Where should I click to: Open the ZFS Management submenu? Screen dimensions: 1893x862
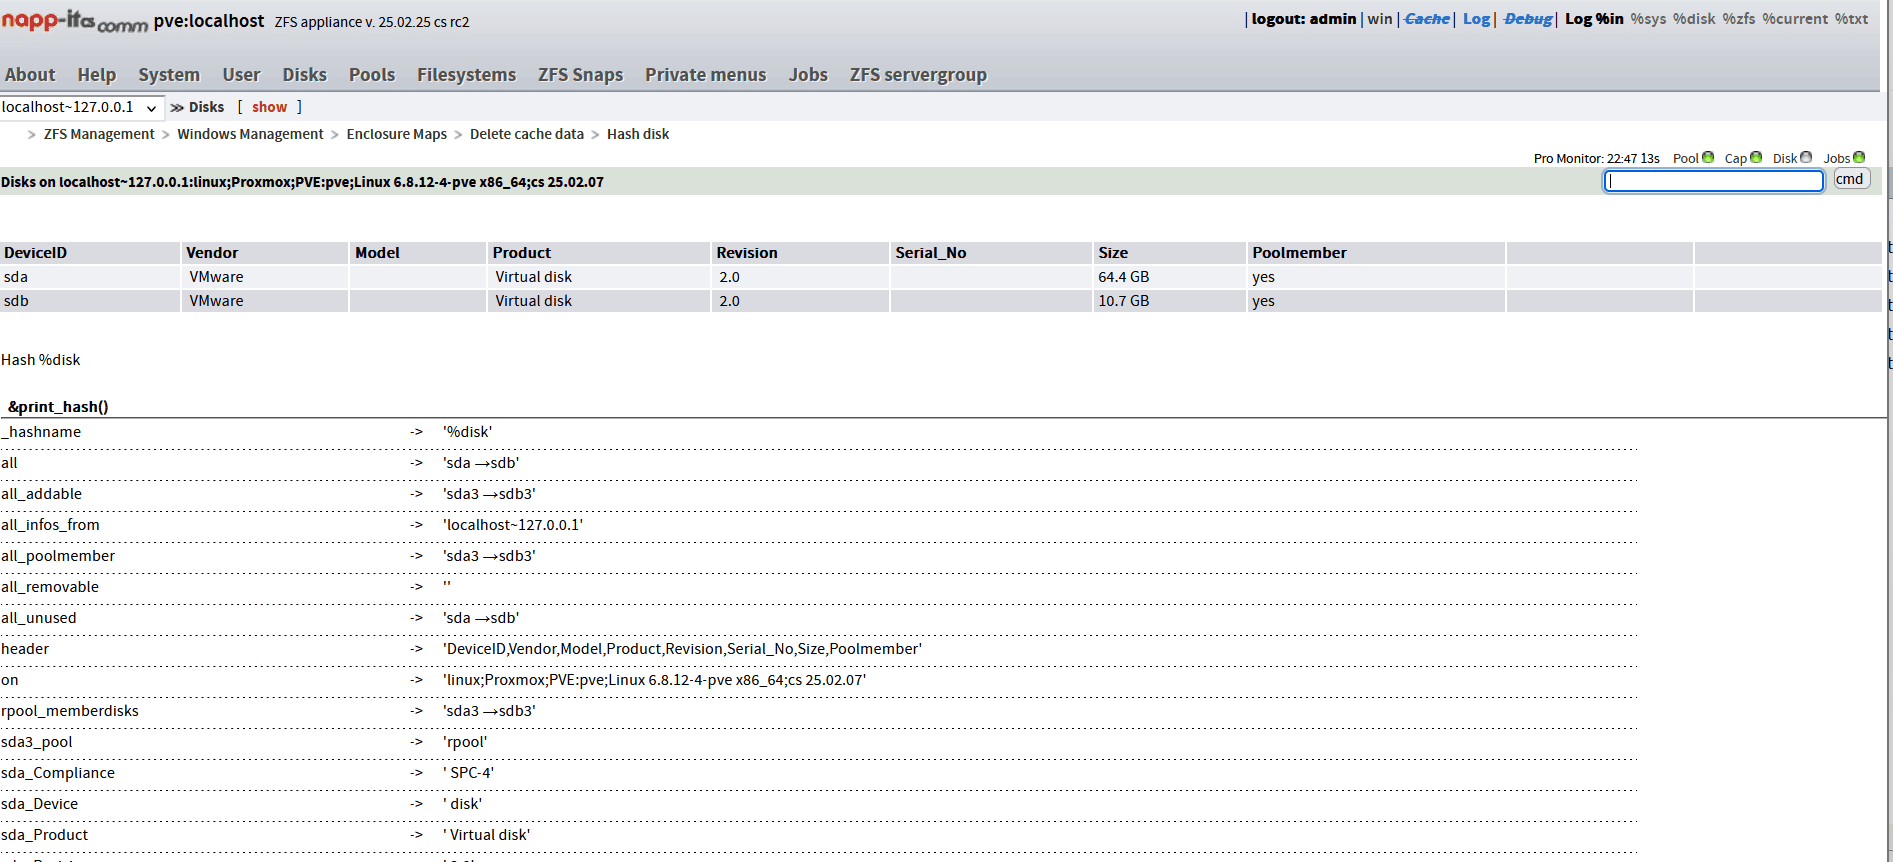pos(99,134)
